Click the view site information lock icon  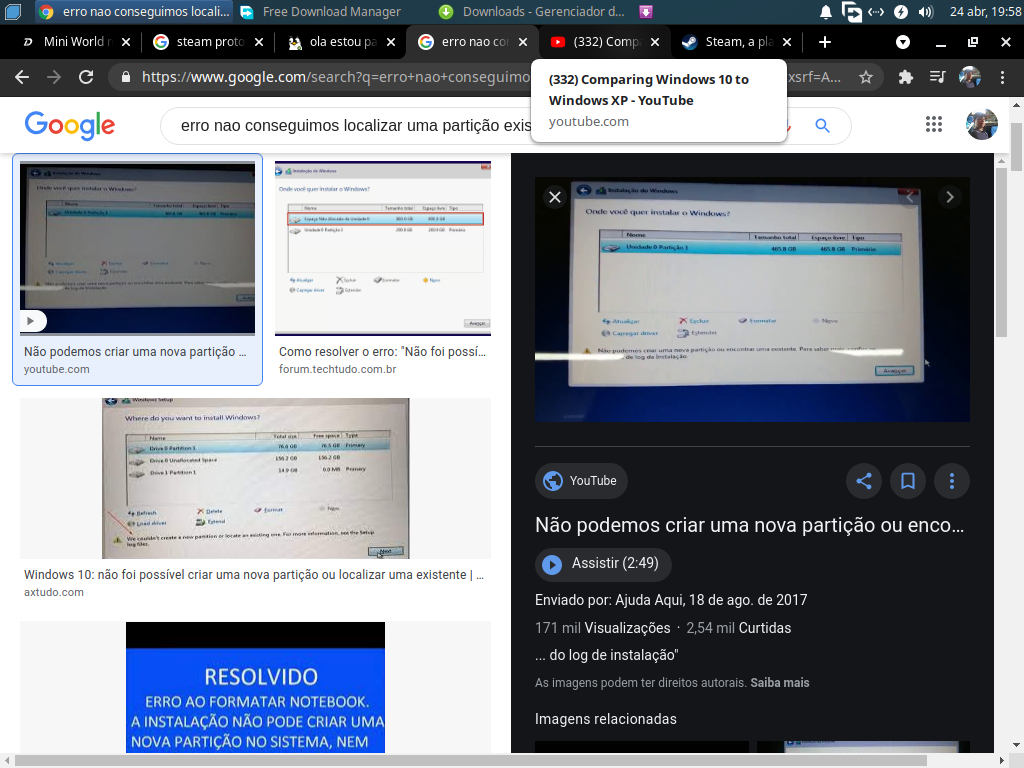tap(126, 77)
